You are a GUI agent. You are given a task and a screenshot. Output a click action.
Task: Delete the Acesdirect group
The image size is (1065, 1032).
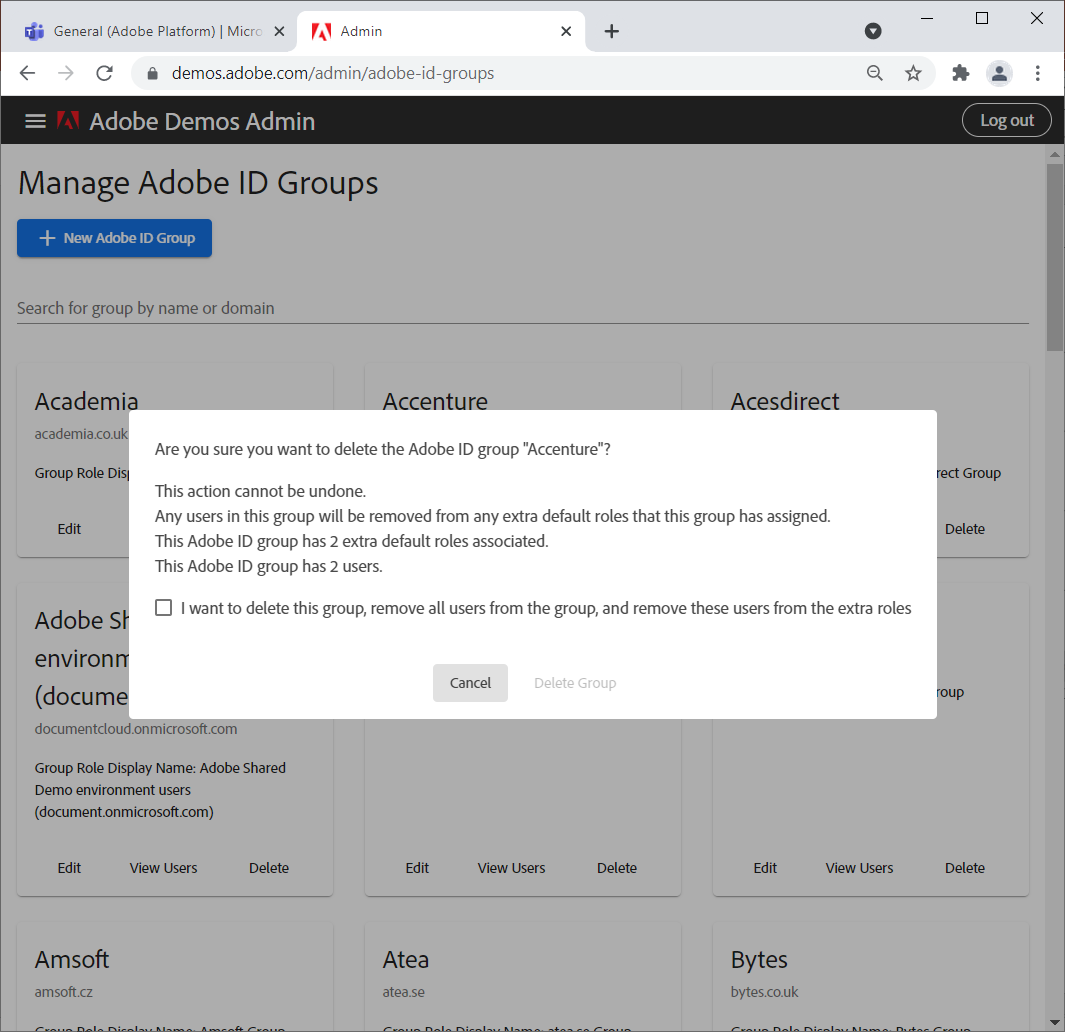(x=964, y=529)
